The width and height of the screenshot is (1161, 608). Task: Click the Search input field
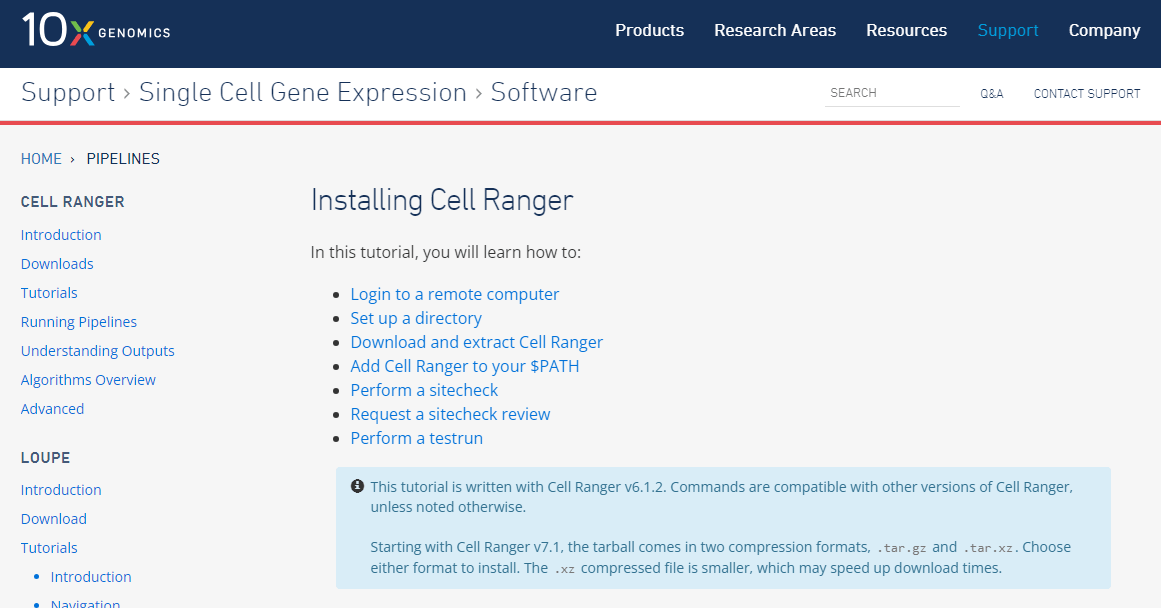coord(891,93)
